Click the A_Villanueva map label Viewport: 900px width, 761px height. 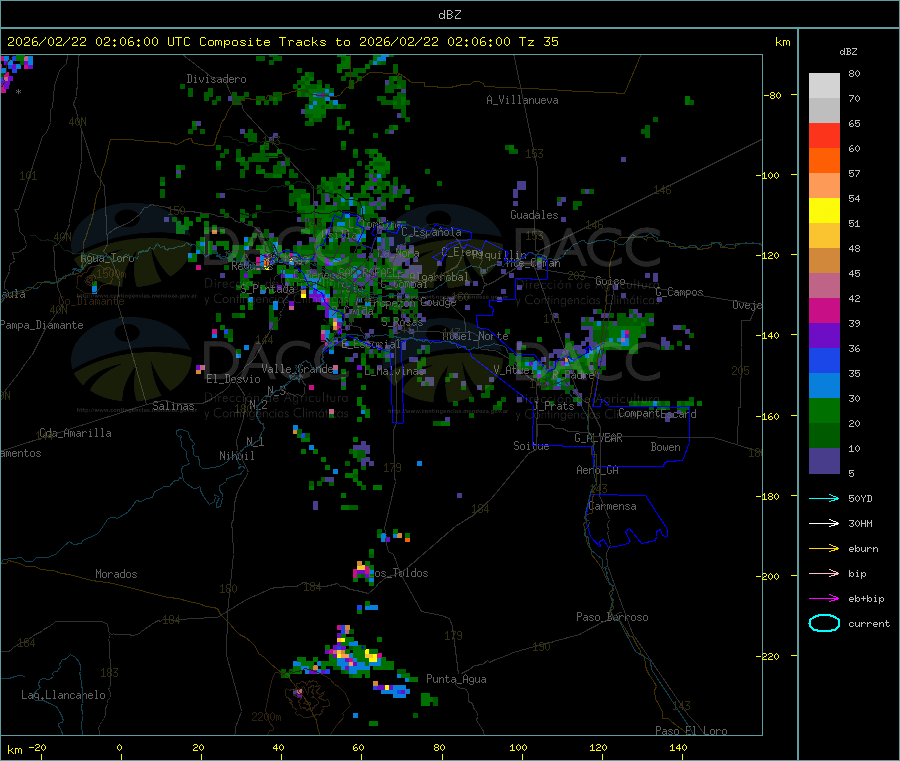pos(522,100)
